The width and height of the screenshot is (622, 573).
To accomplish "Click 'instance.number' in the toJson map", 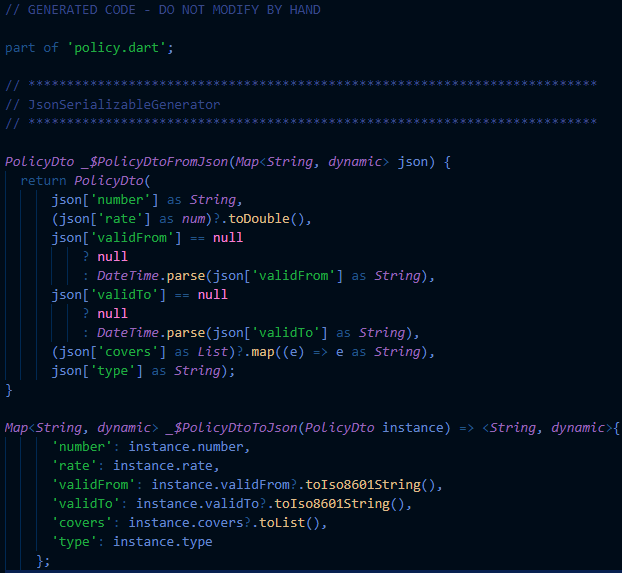I will tap(186, 447).
